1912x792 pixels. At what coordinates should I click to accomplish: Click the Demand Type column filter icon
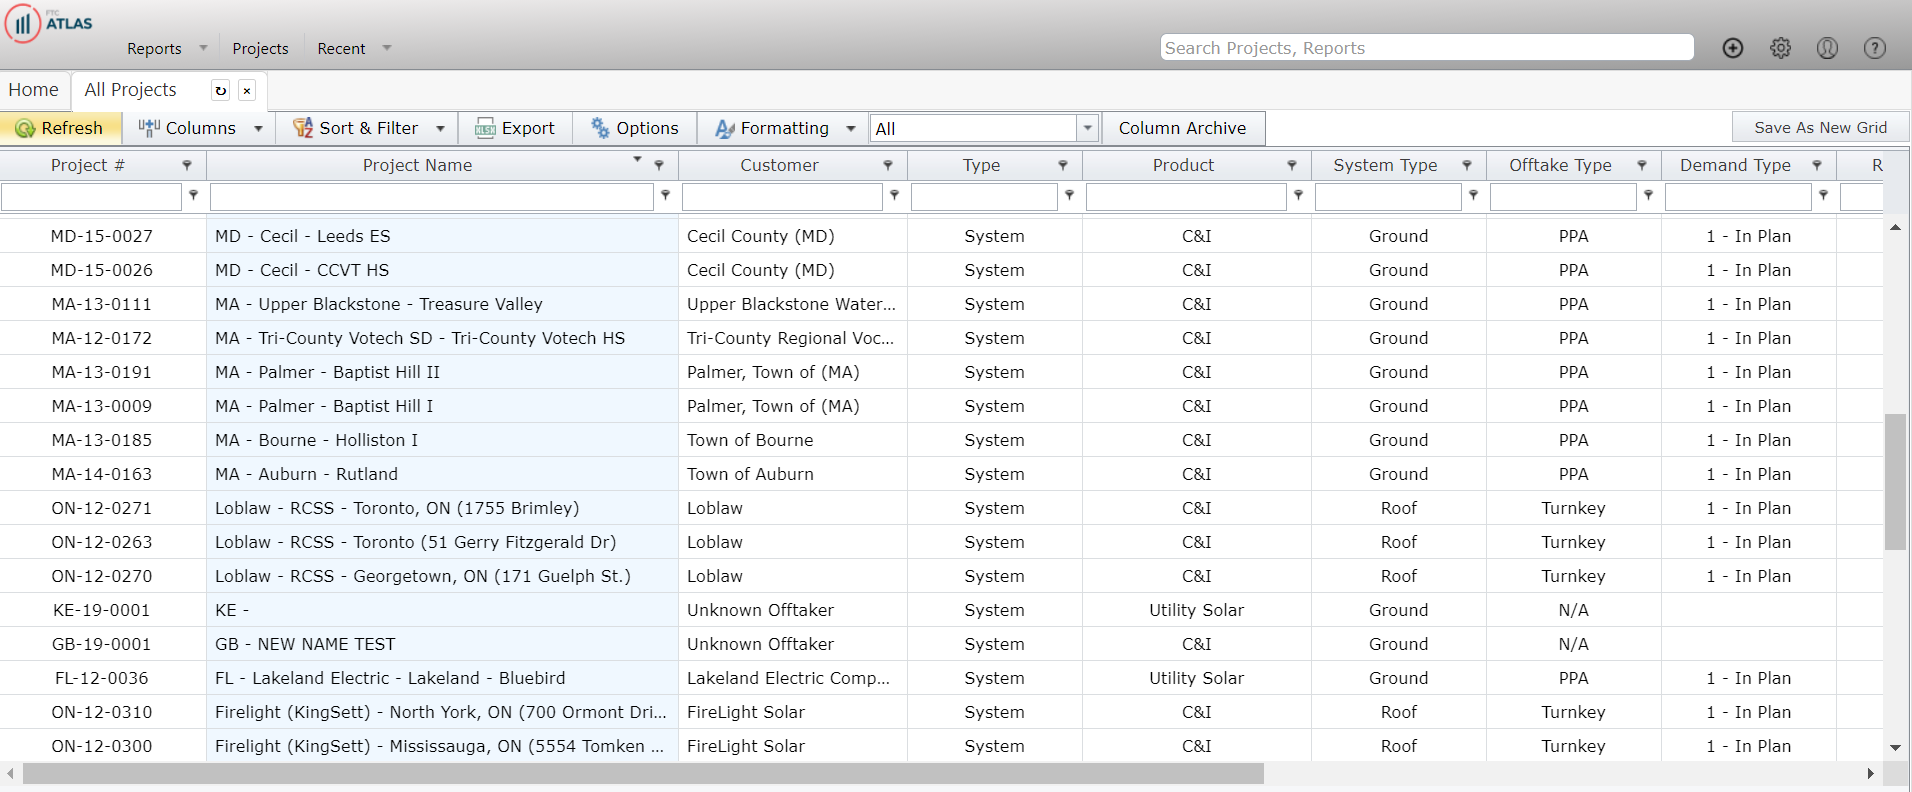(x=1817, y=165)
